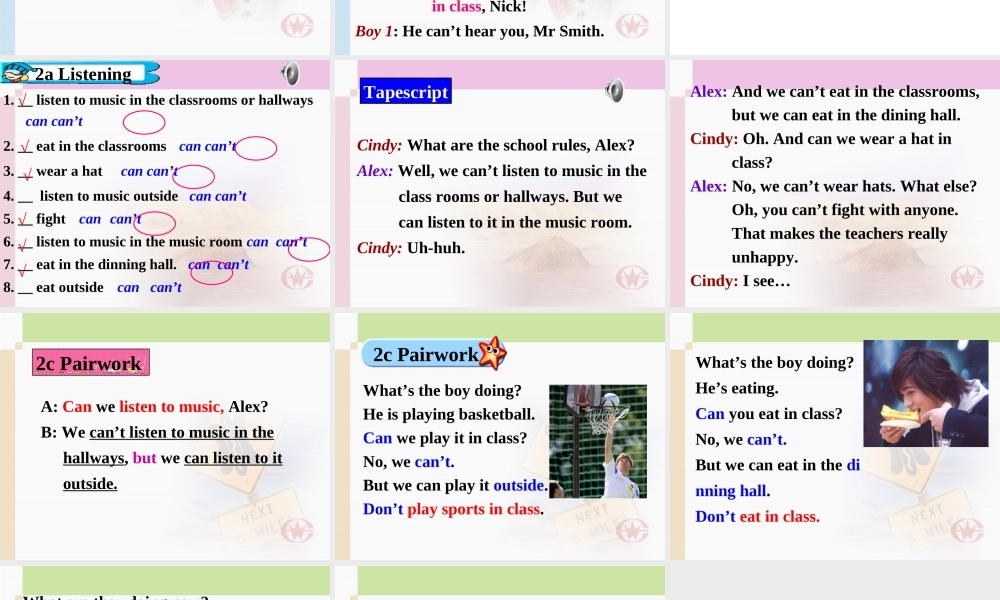Click the blue 'nning hall.' line

(733, 491)
